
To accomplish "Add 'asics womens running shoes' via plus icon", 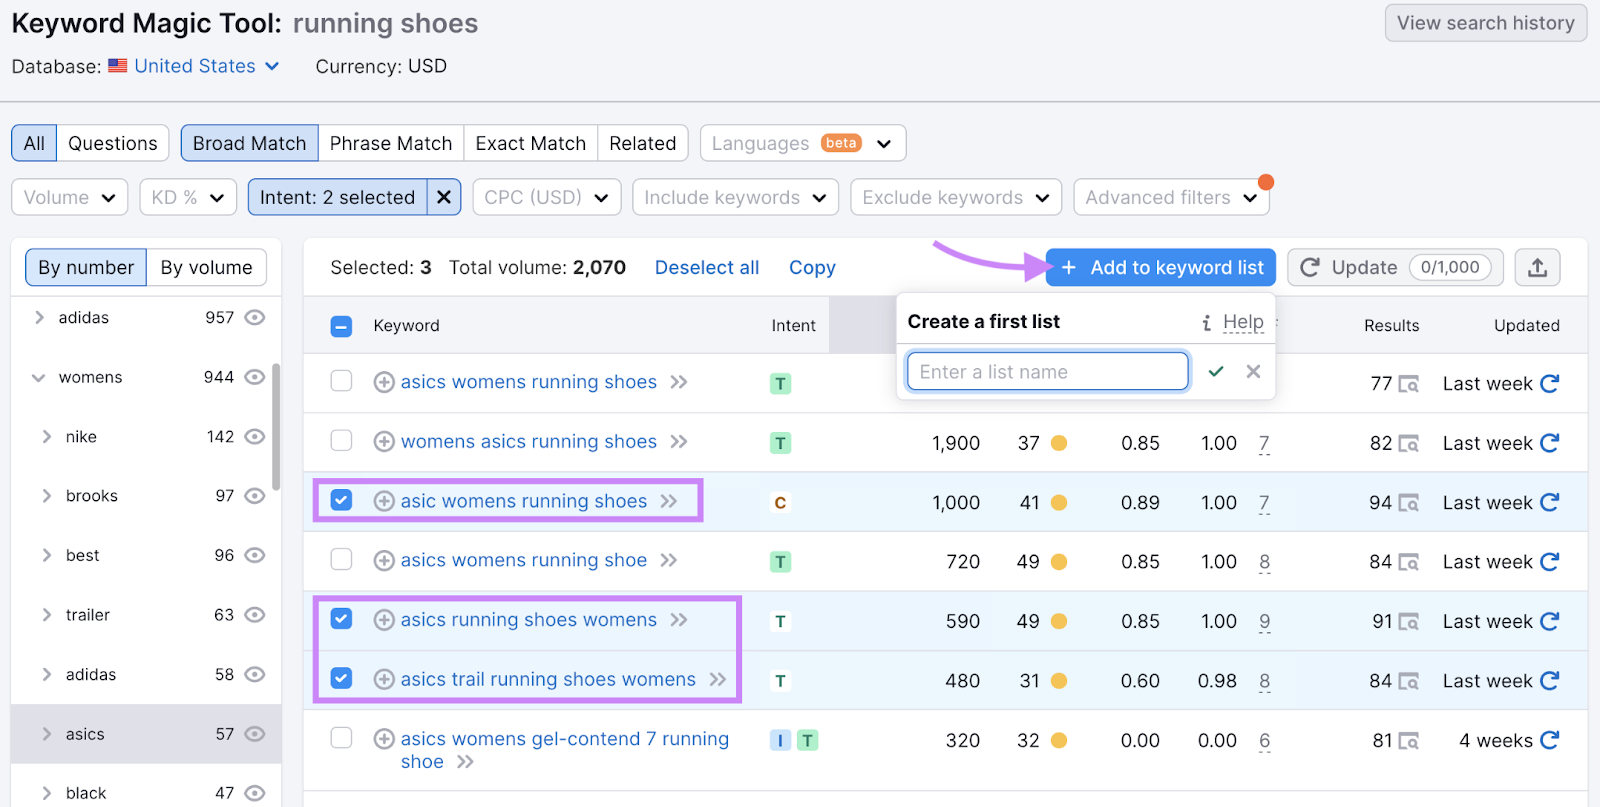I will (384, 382).
